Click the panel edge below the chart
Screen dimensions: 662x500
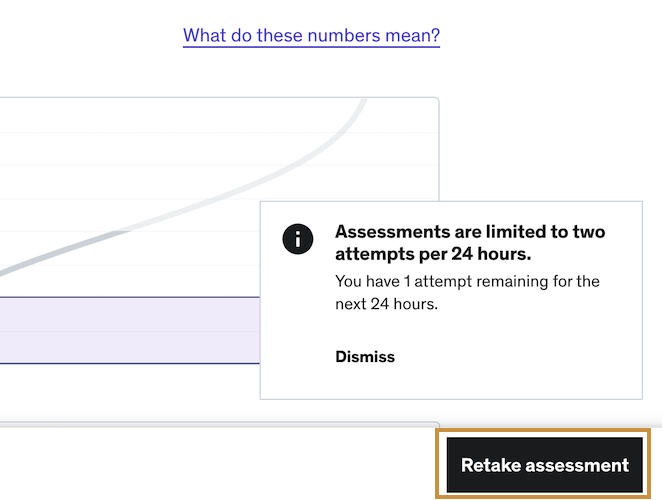click(200, 423)
